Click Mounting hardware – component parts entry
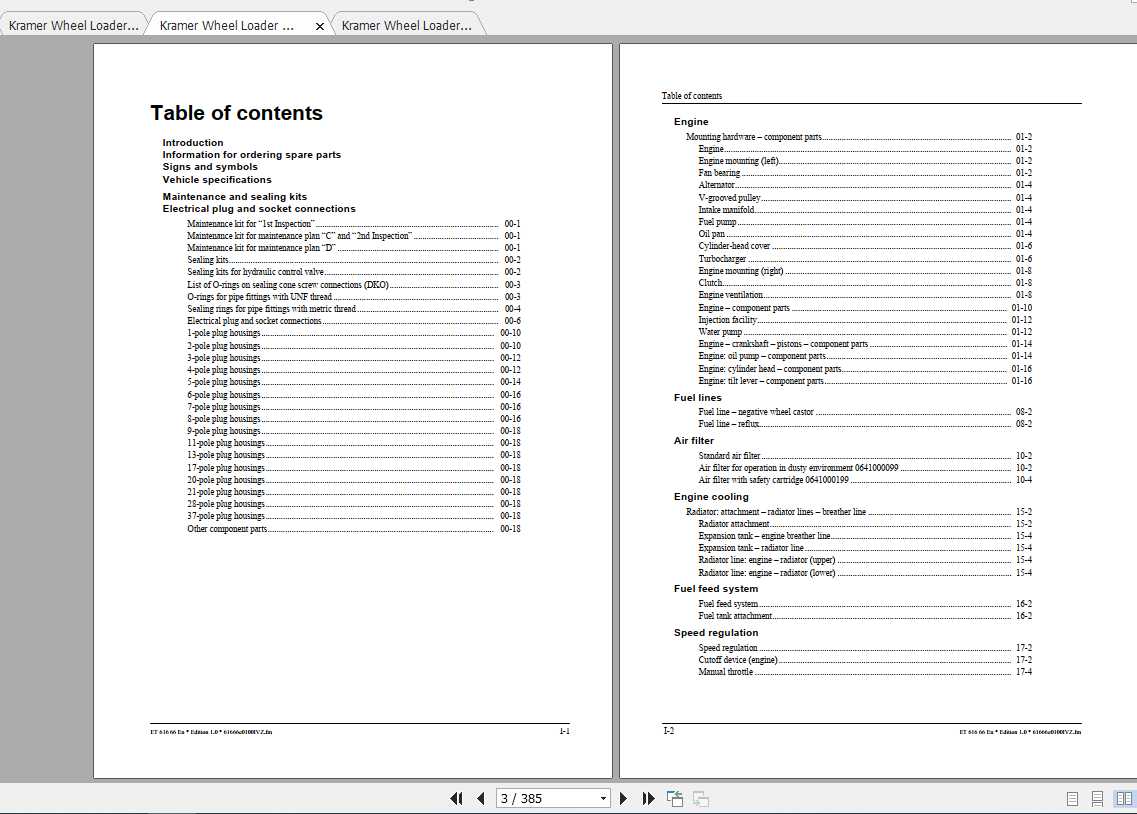 859,137
